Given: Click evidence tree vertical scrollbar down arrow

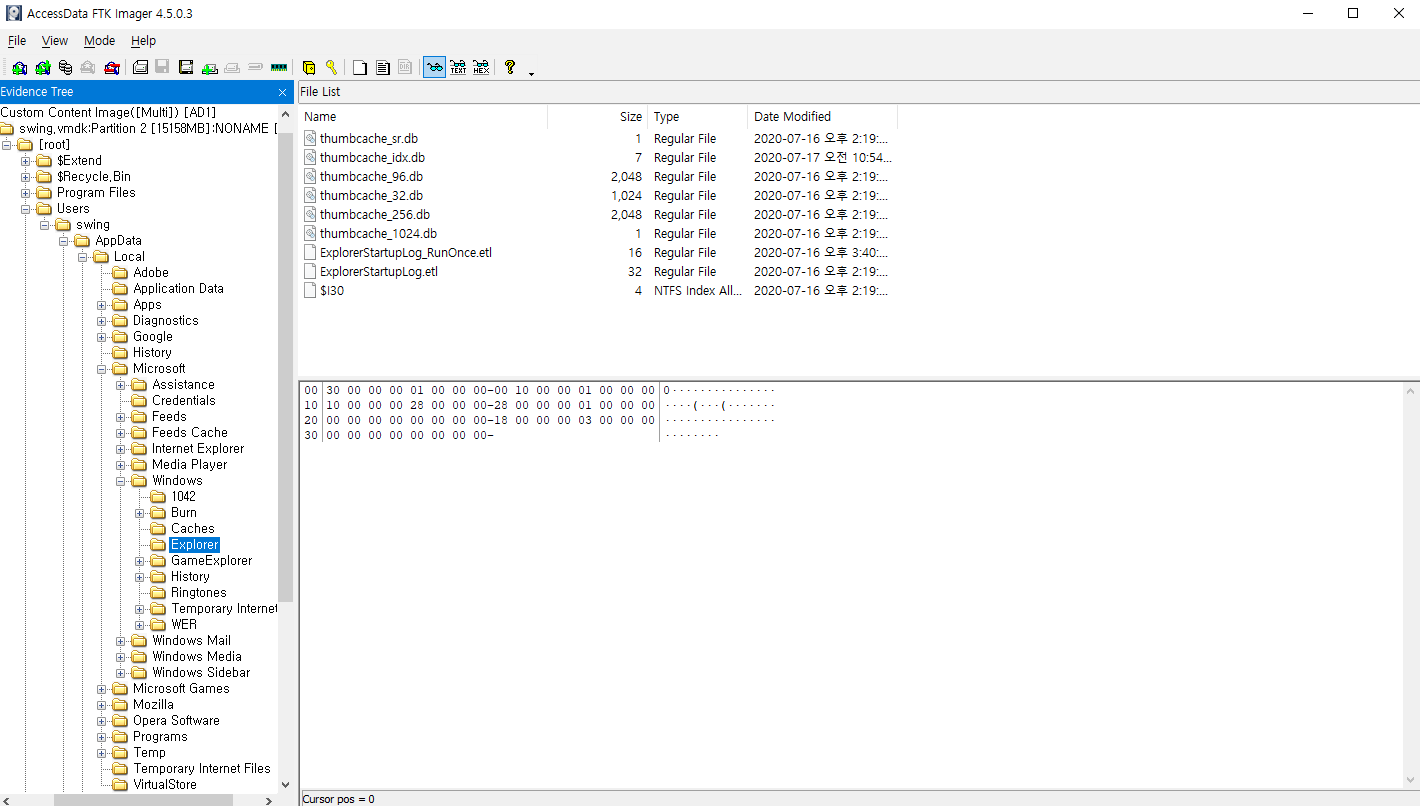Looking at the screenshot, I should pos(285,785).
